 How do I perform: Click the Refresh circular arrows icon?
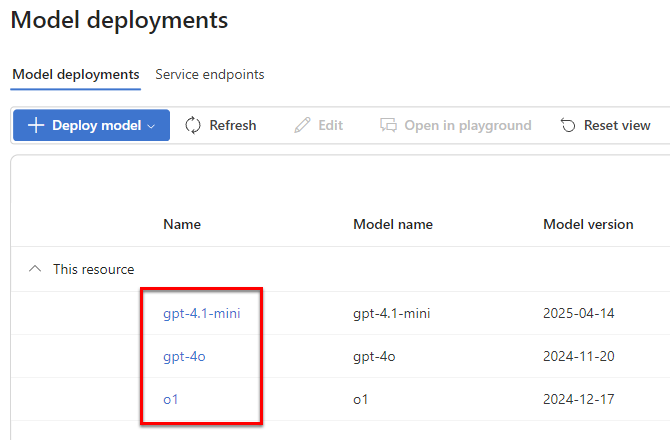click(x=193, y=125)
